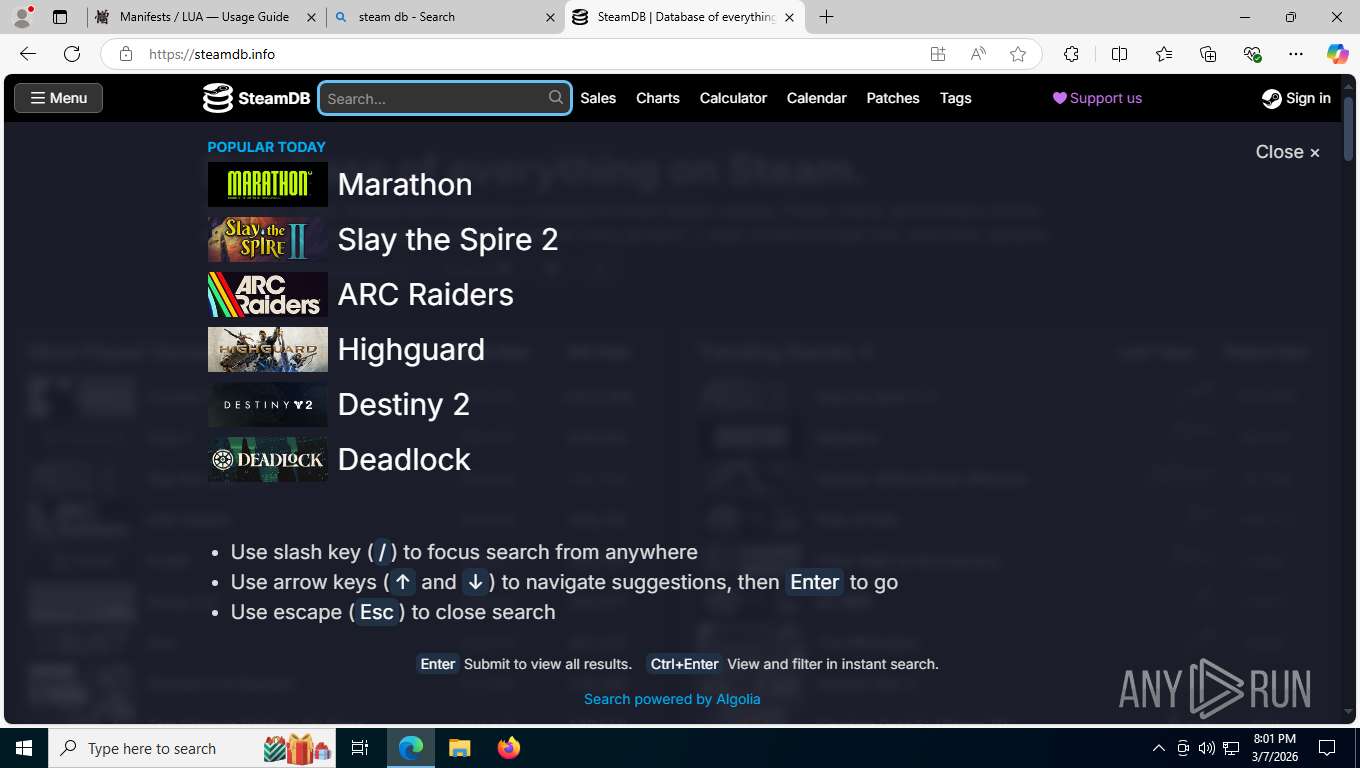1360x768 pixels.
Task: Open the Calculator page
Action: pos(733,98)
